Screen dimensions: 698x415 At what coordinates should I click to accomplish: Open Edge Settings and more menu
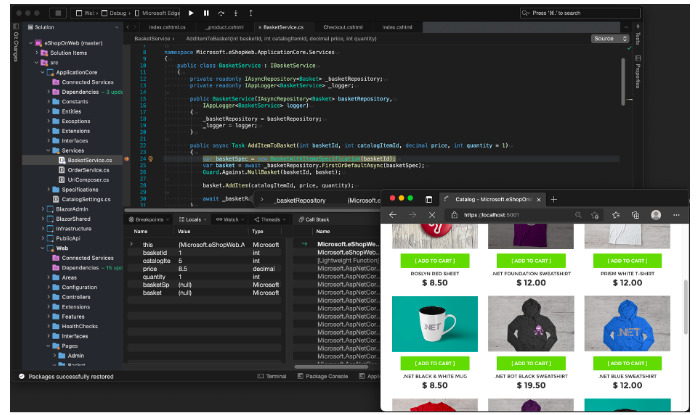[676, 215]
